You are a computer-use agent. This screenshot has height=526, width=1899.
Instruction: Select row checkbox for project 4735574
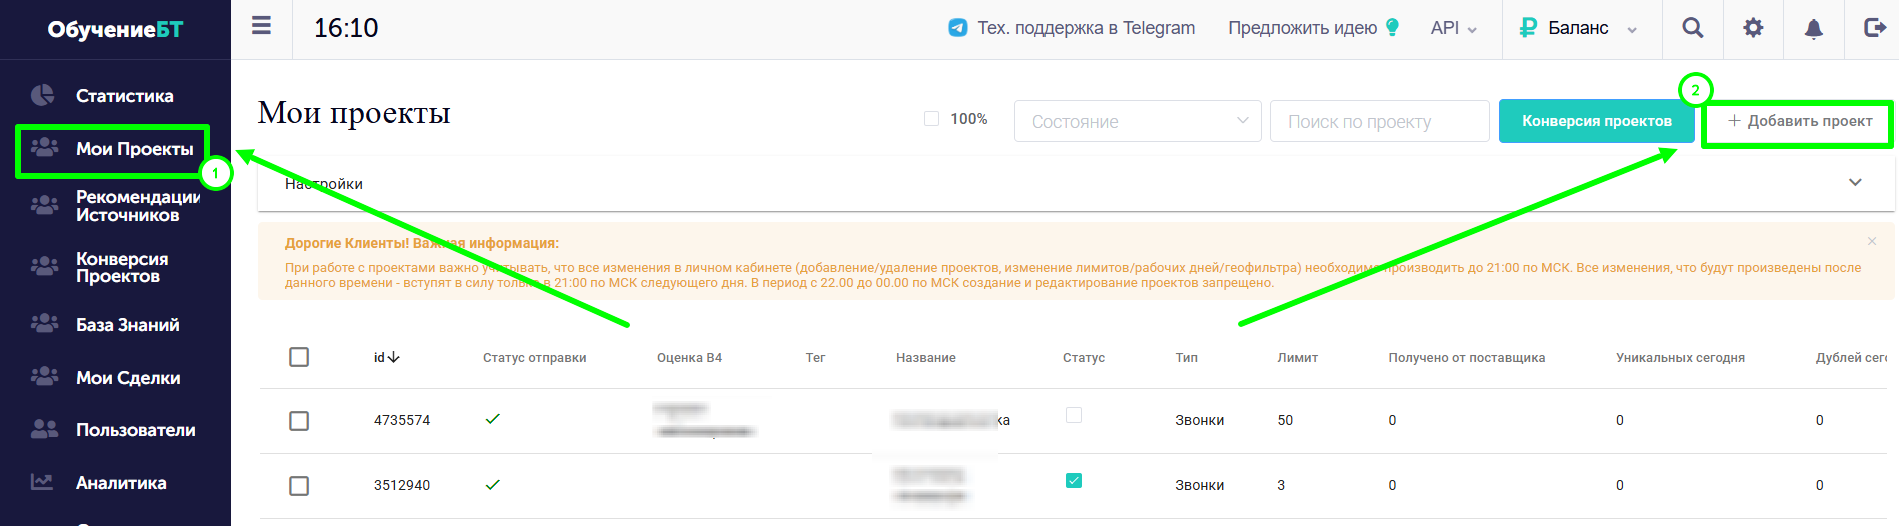[299, 421]
